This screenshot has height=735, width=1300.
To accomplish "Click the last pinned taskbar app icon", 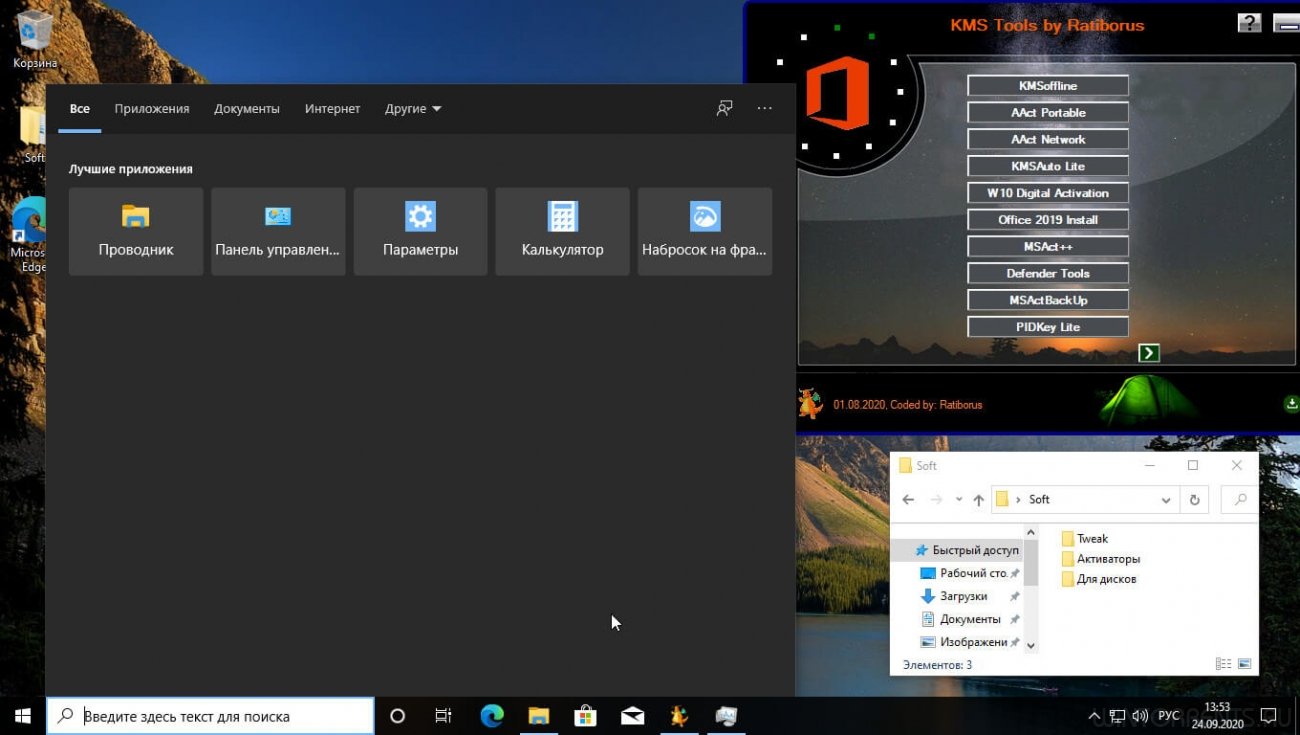I will point(726,716).
